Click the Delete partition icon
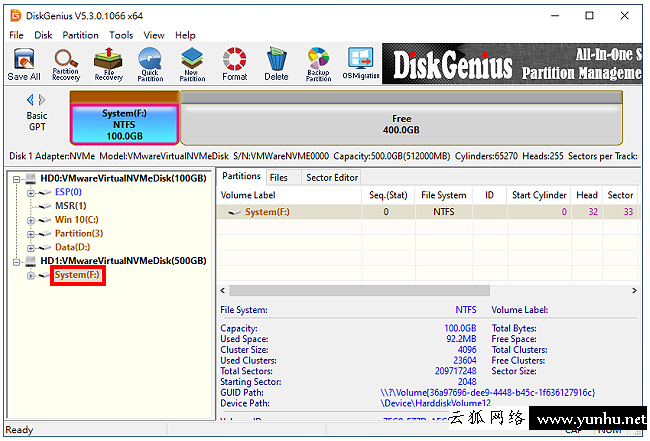The image size is (650, 441). point(276,64)
